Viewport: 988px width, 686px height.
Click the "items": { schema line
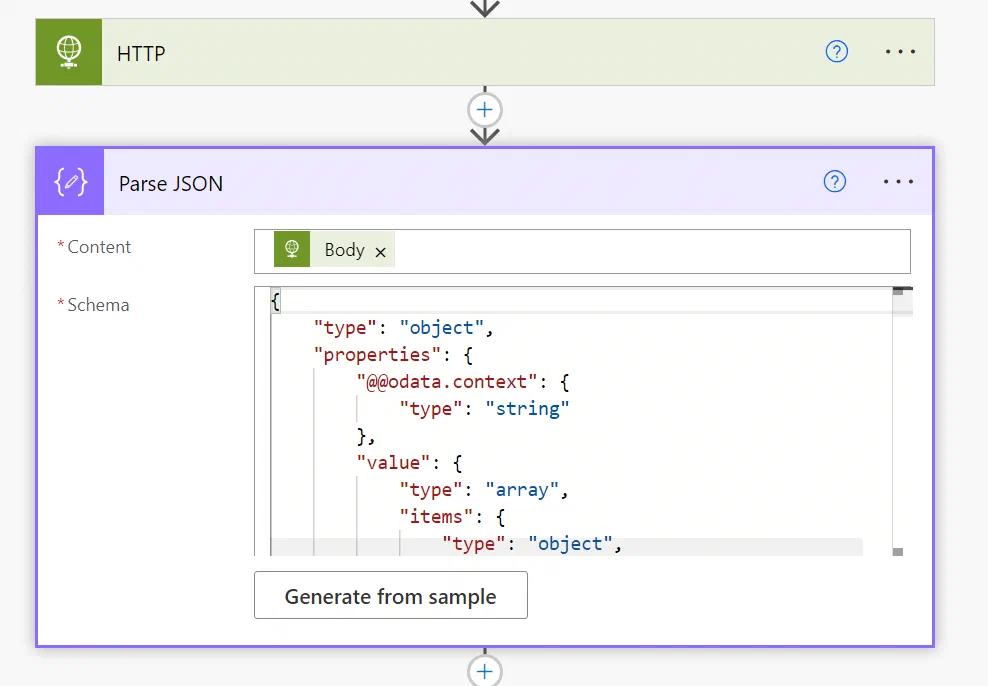[452, 517]
